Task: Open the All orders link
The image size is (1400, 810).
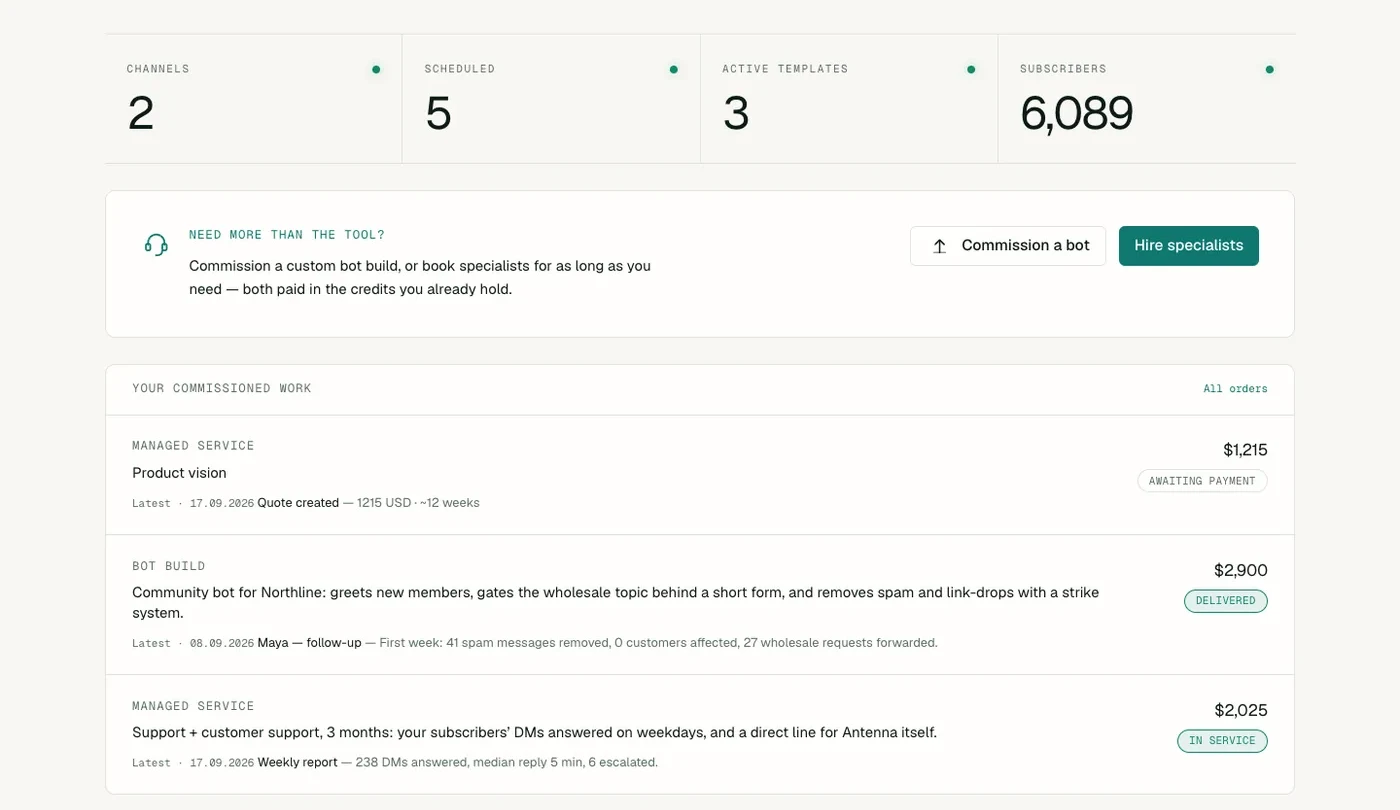Action: click(x=1235, y=389)
